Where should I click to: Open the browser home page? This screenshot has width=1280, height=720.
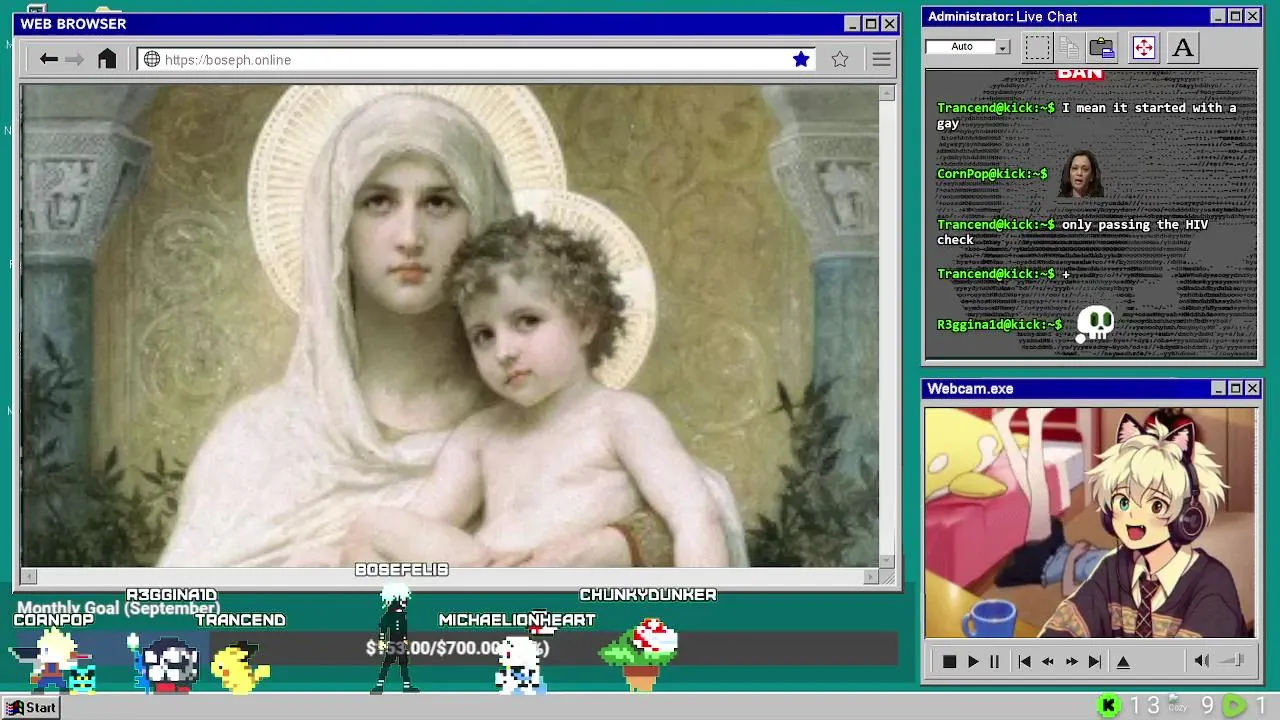tap(107, 59)
